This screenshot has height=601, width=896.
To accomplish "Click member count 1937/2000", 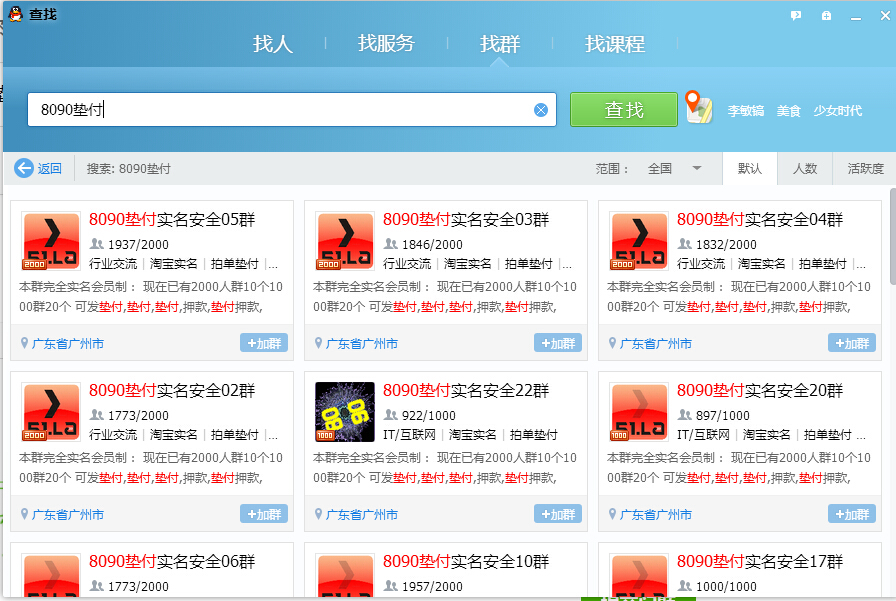I will coord(138,245).
